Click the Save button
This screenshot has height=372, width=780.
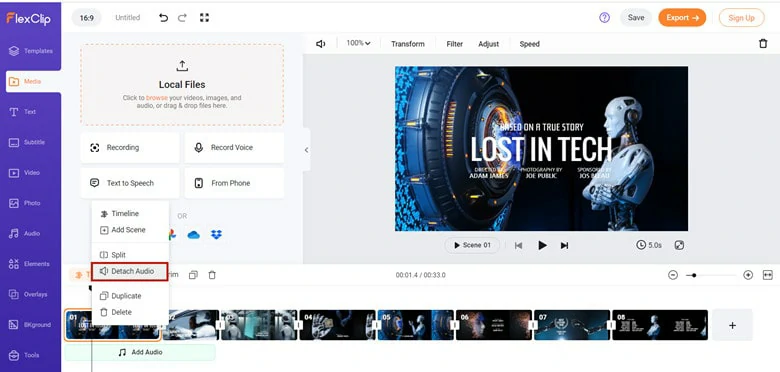point(636,18)
